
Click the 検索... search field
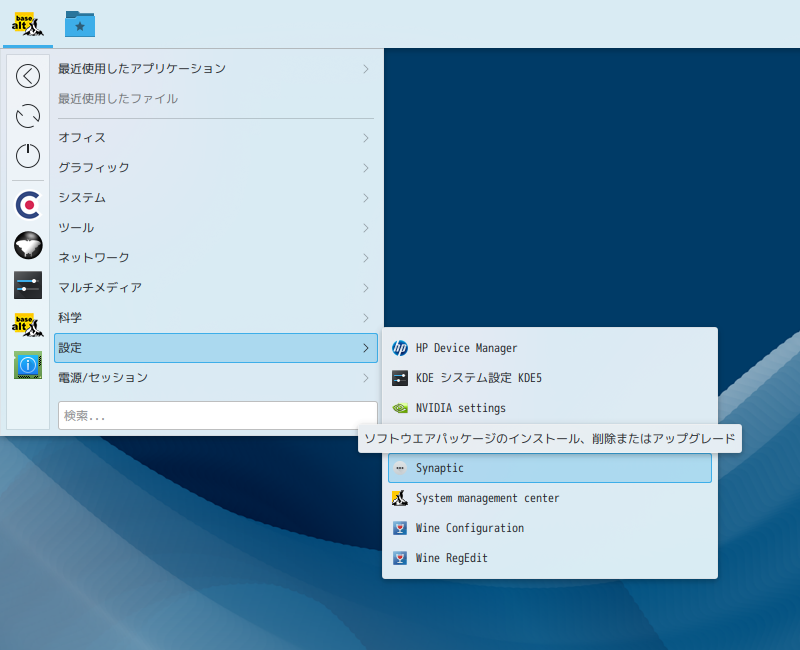click(218, 416)
